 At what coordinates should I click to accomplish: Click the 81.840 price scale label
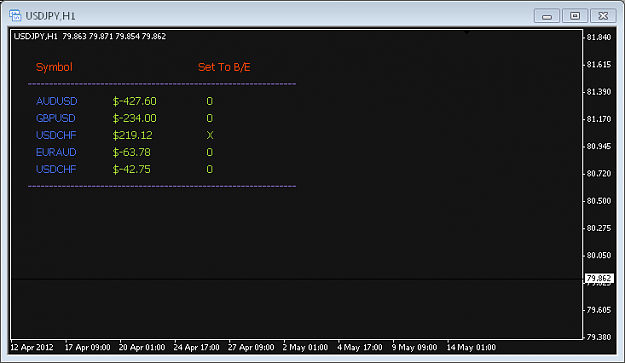[599, 37]
